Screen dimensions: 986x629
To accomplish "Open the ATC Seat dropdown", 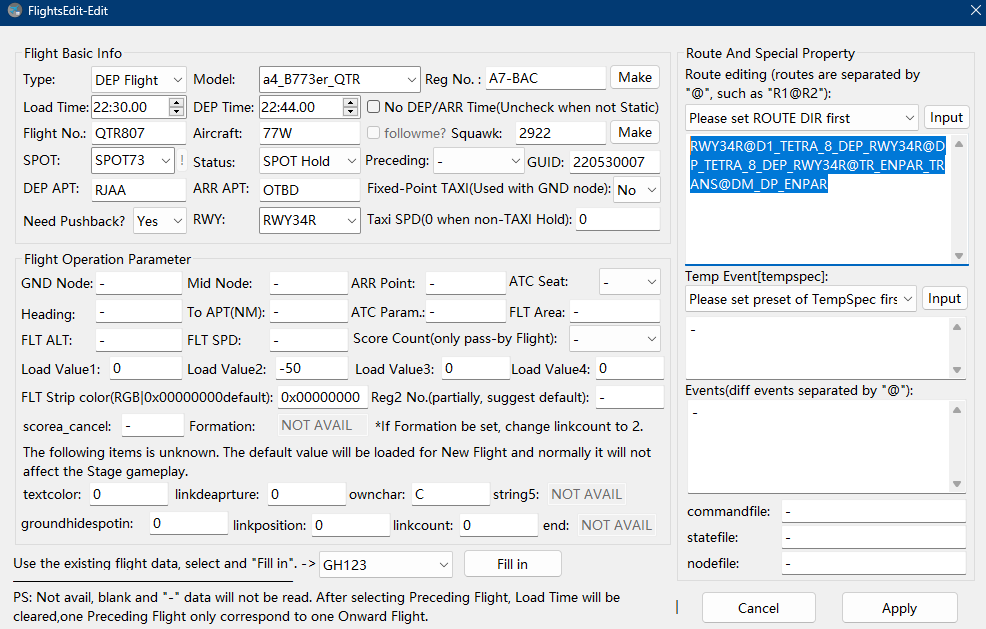I will click(629, 282).
